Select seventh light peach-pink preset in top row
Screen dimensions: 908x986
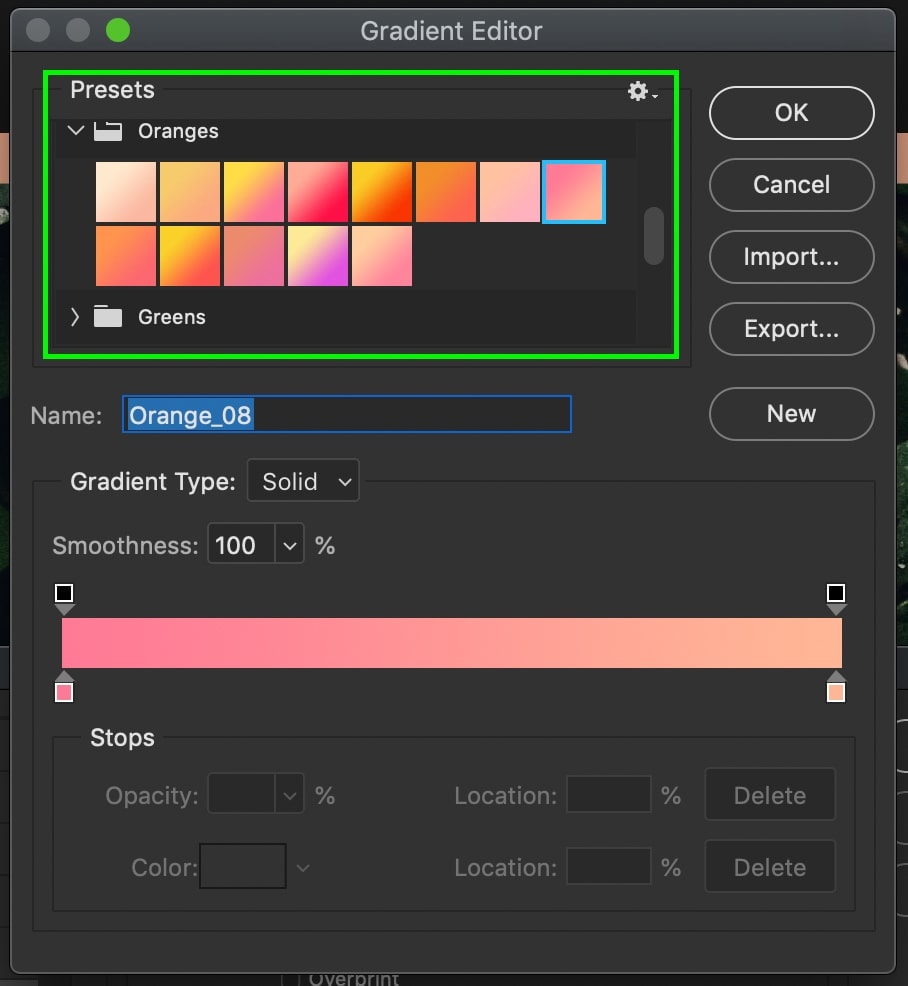click(510, 192)
